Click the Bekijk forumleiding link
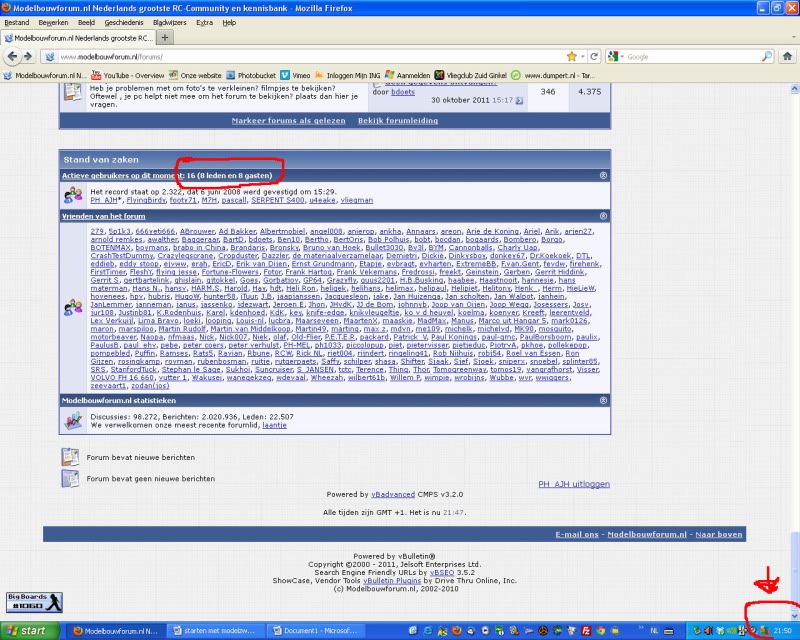 click(398, 120)
